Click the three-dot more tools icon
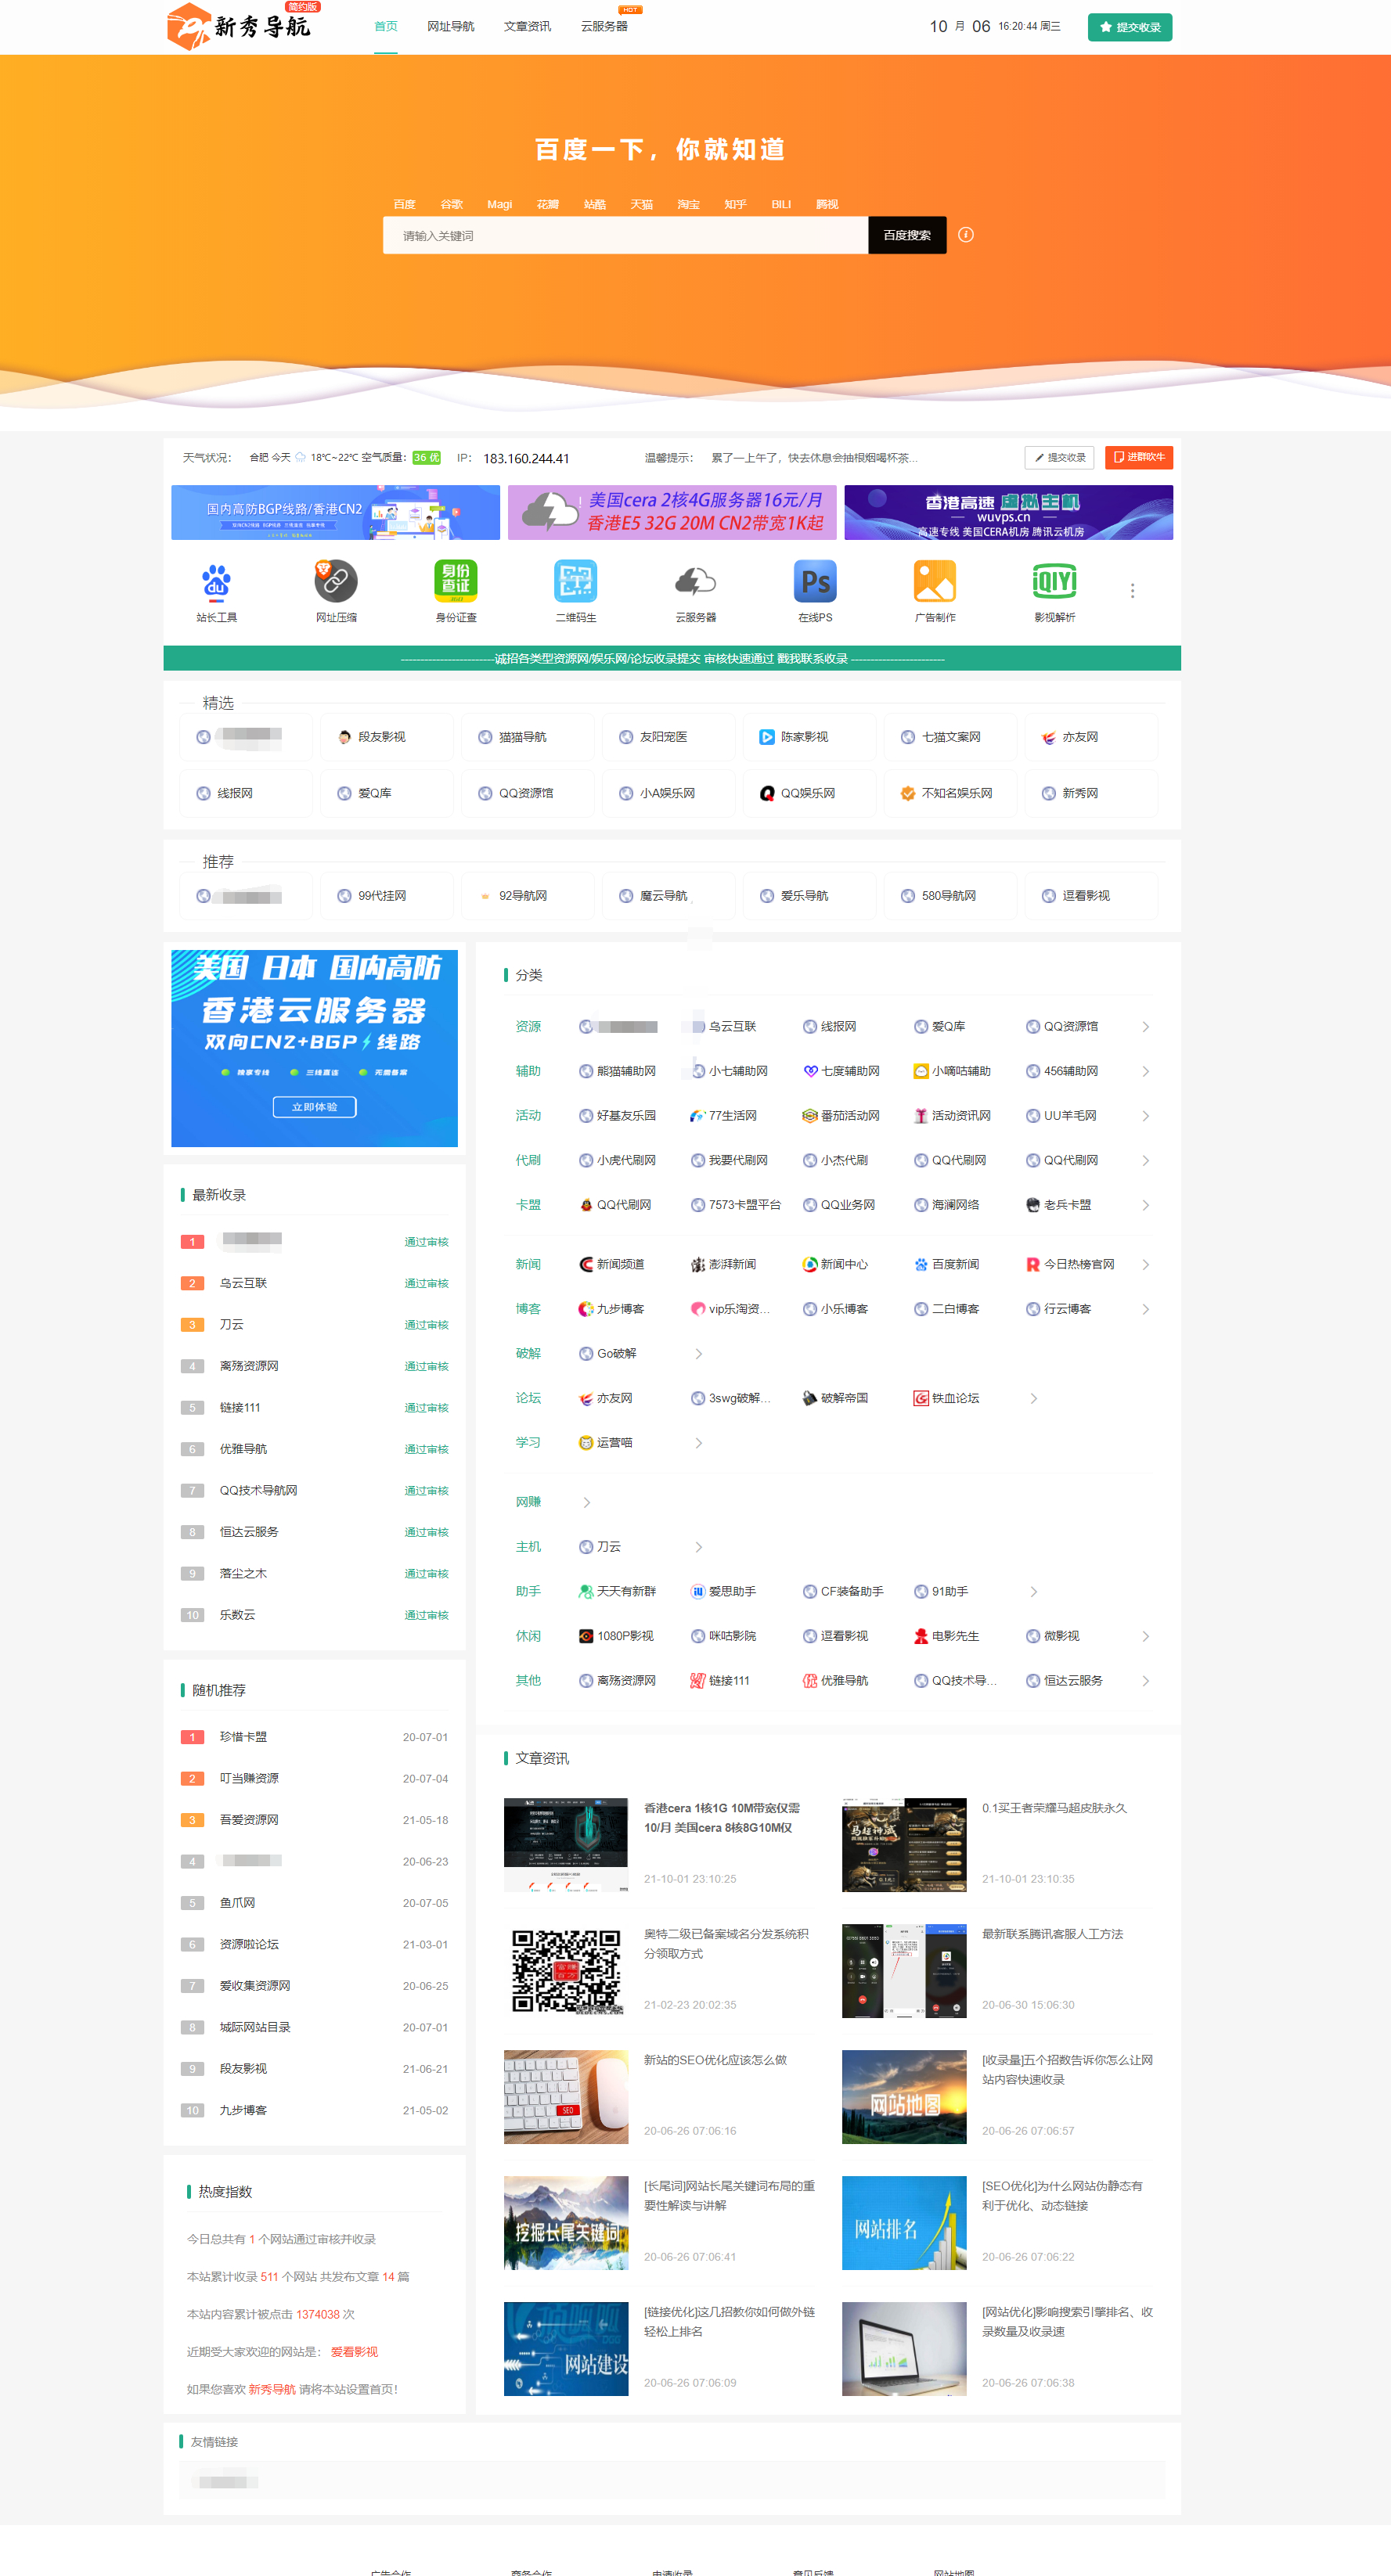The height and width of the screenshot is (2576, 1391). click(1132, 591)
